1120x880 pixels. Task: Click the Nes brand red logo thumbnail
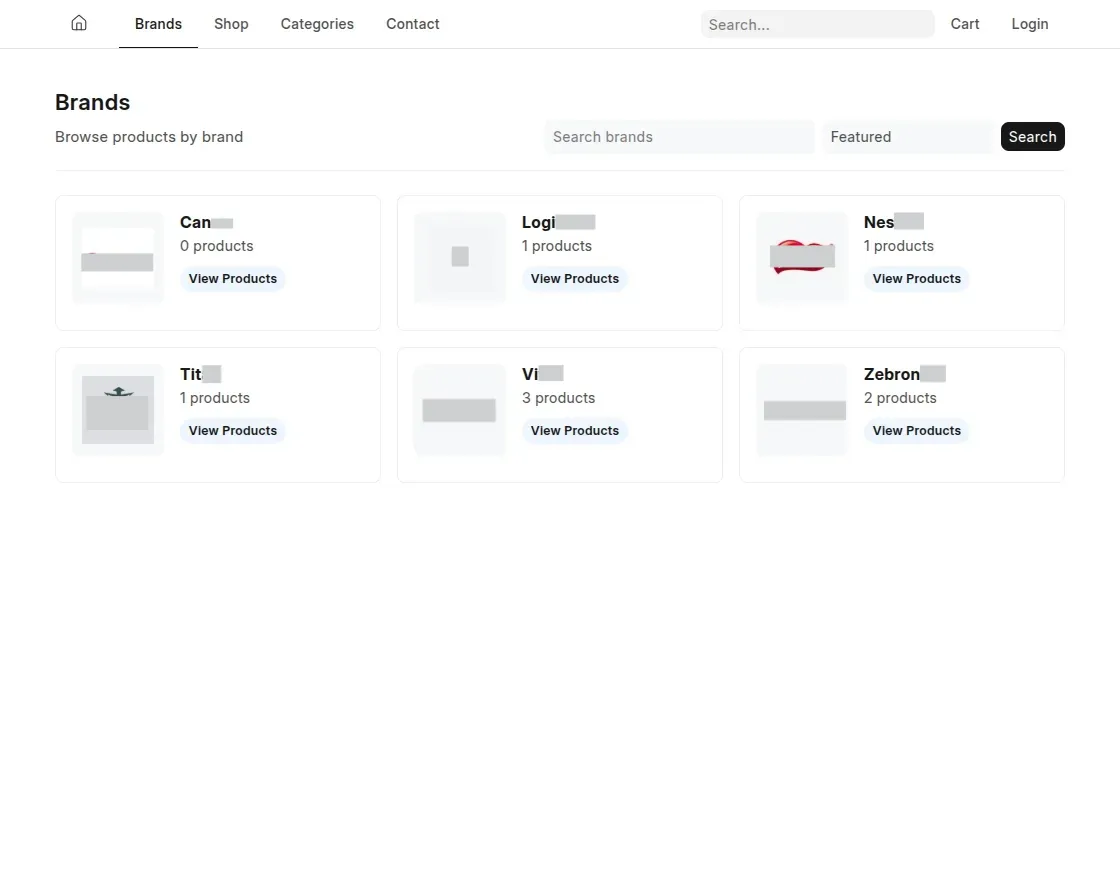[x=802, y=258]
